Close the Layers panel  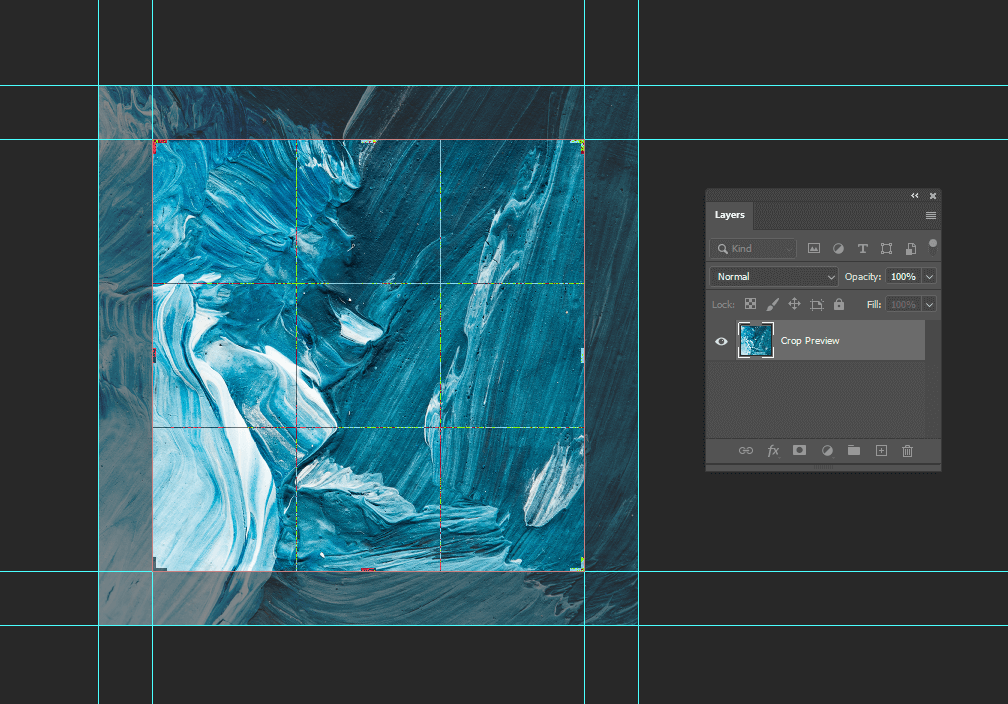click(933, 195)
